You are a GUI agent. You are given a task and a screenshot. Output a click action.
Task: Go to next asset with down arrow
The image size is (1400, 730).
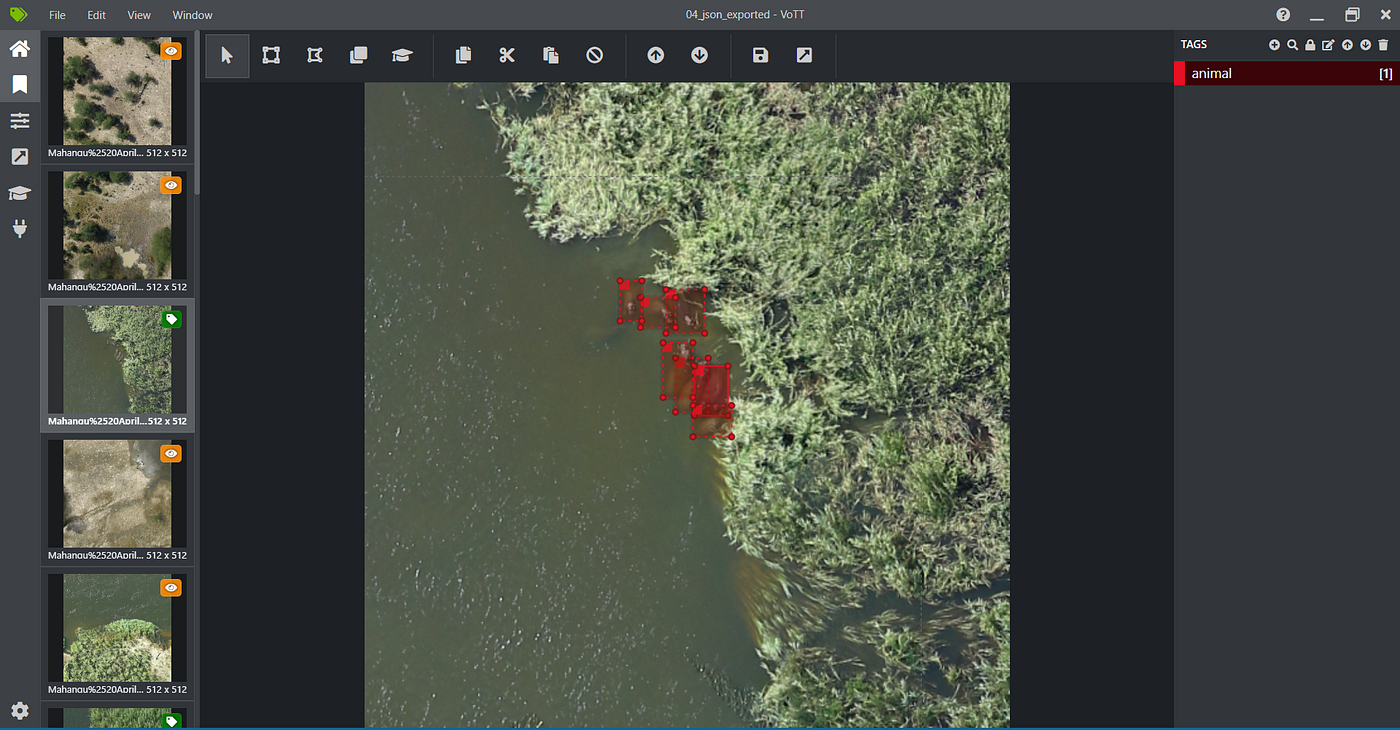click(x=699, y=55)
